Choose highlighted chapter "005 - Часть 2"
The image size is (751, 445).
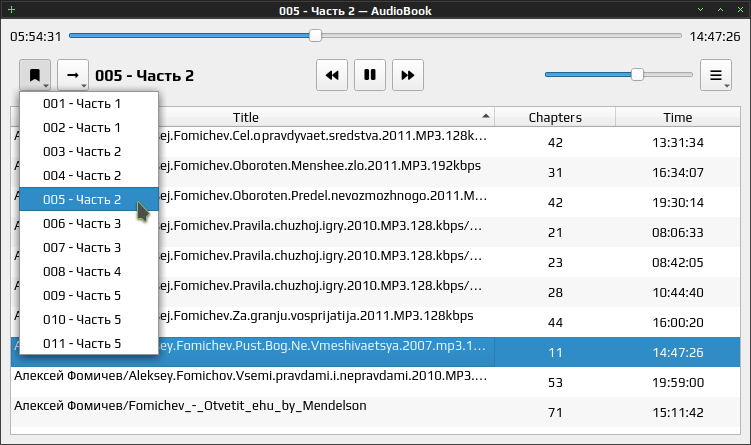tap(89, 199)
